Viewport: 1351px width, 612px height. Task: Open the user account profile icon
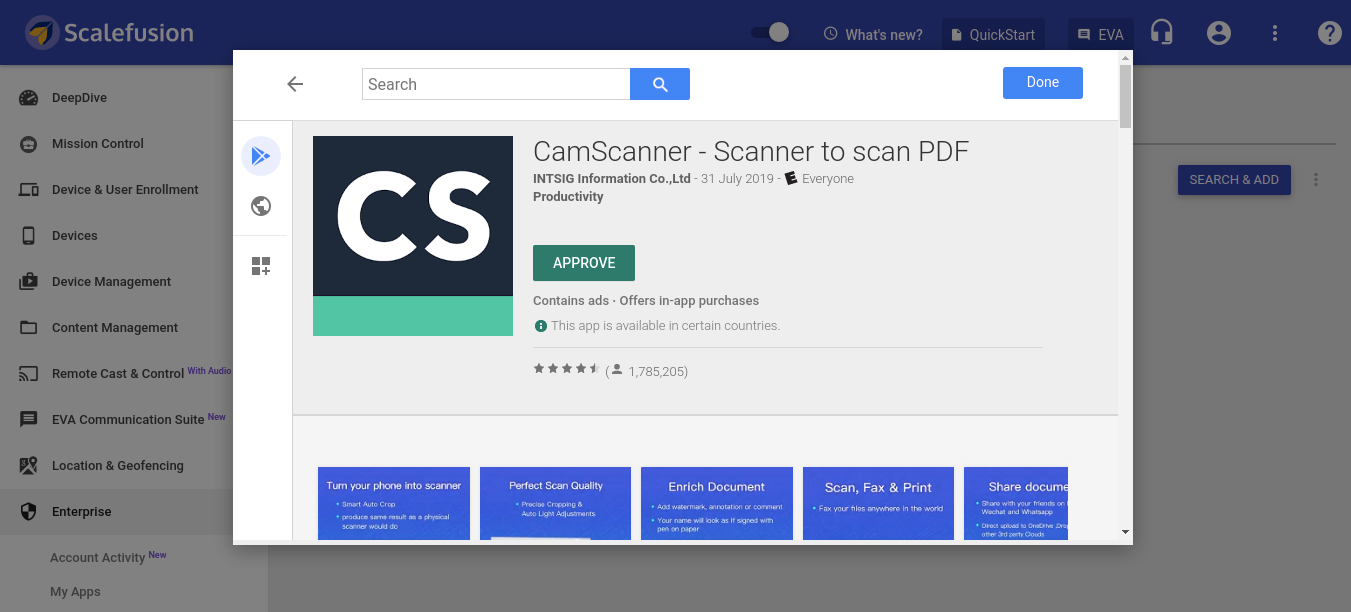1218,33
